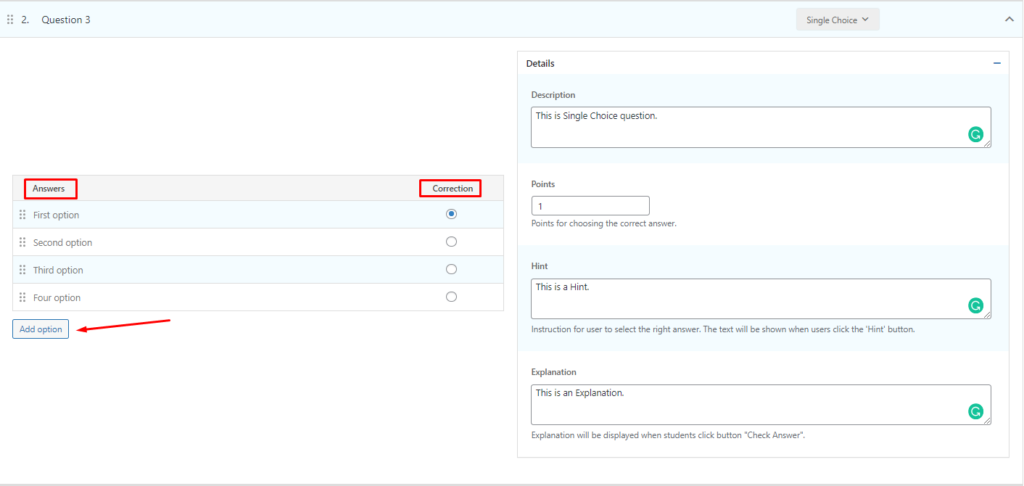Open the Single Choice question type dropdown
1024x486 pixels.
coord(837,20)
